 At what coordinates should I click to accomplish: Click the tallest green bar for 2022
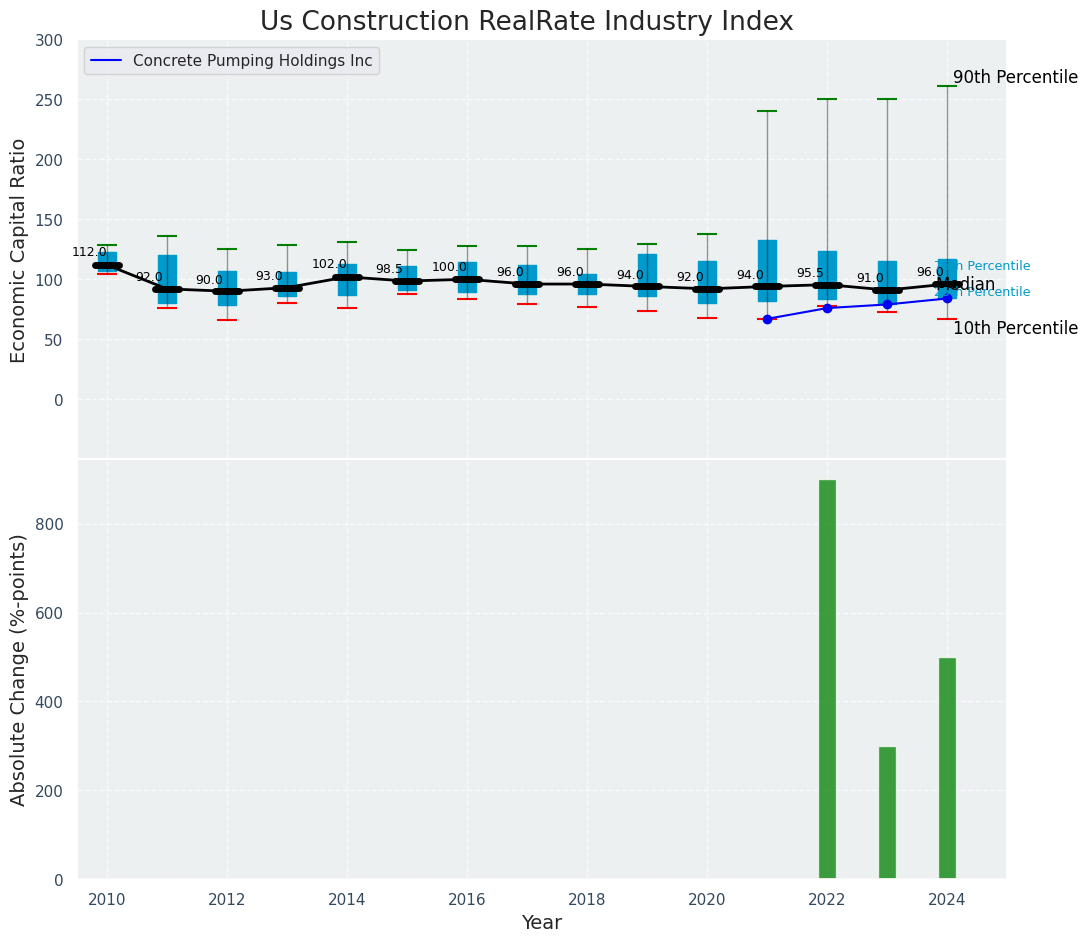pyautogui.click(x=827, y=680)
